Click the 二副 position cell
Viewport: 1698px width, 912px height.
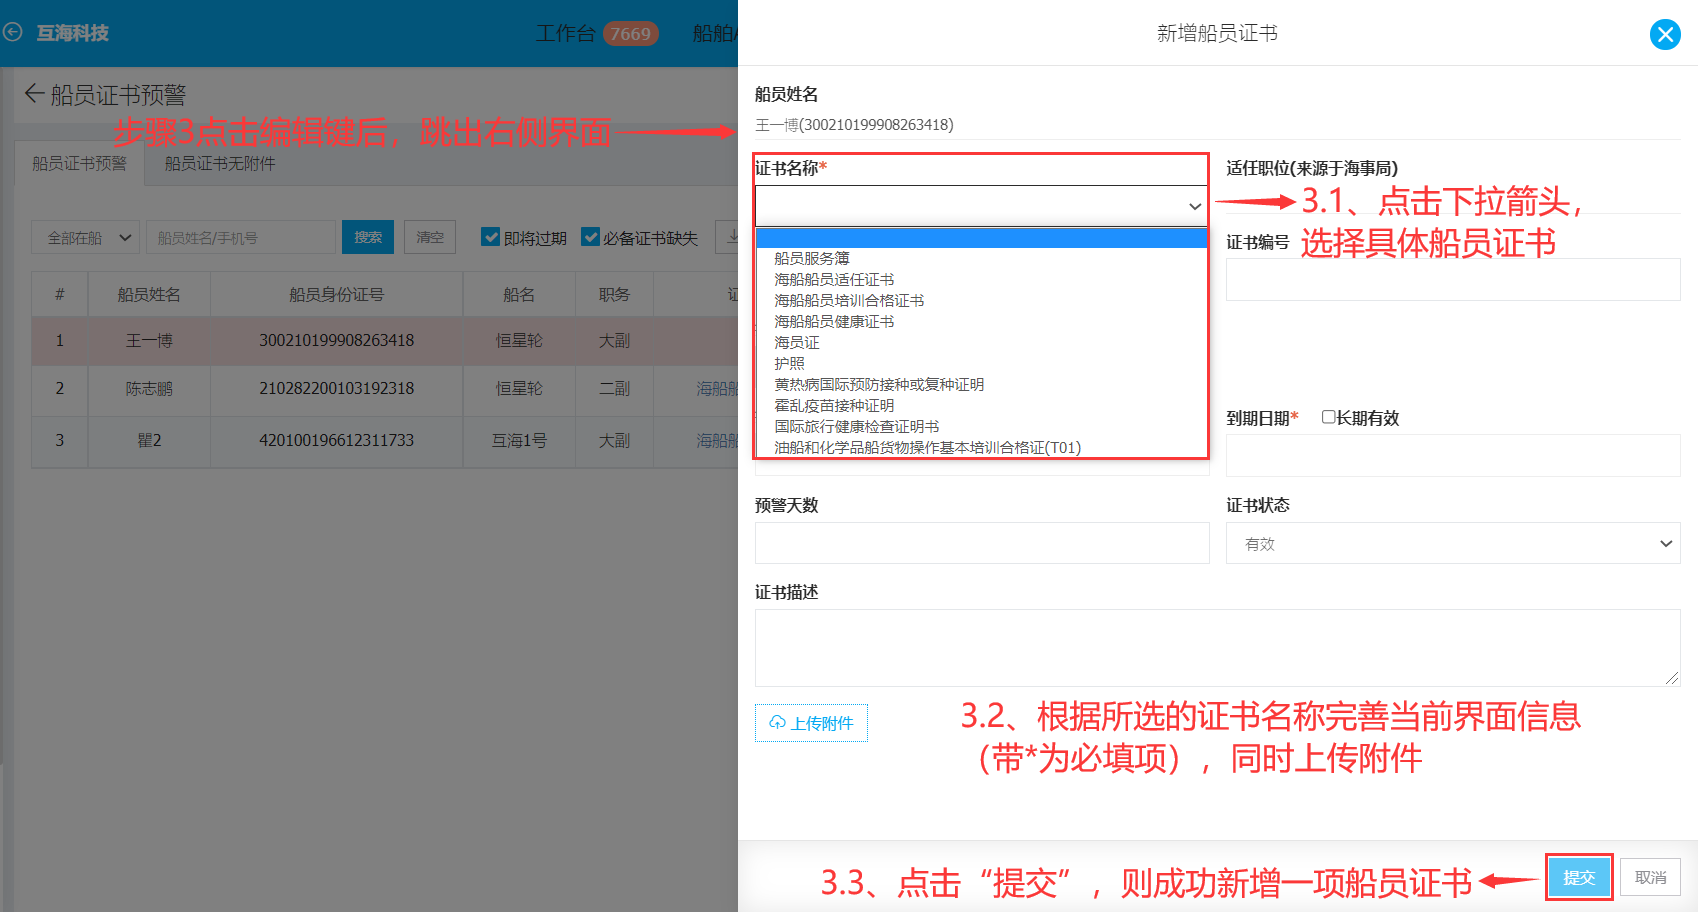(614, 389)
